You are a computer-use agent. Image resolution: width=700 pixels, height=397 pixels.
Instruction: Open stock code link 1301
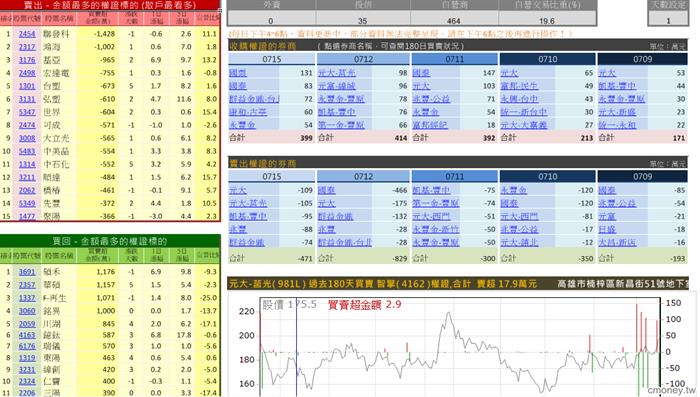pyautogui.click(x=27, y=86)
